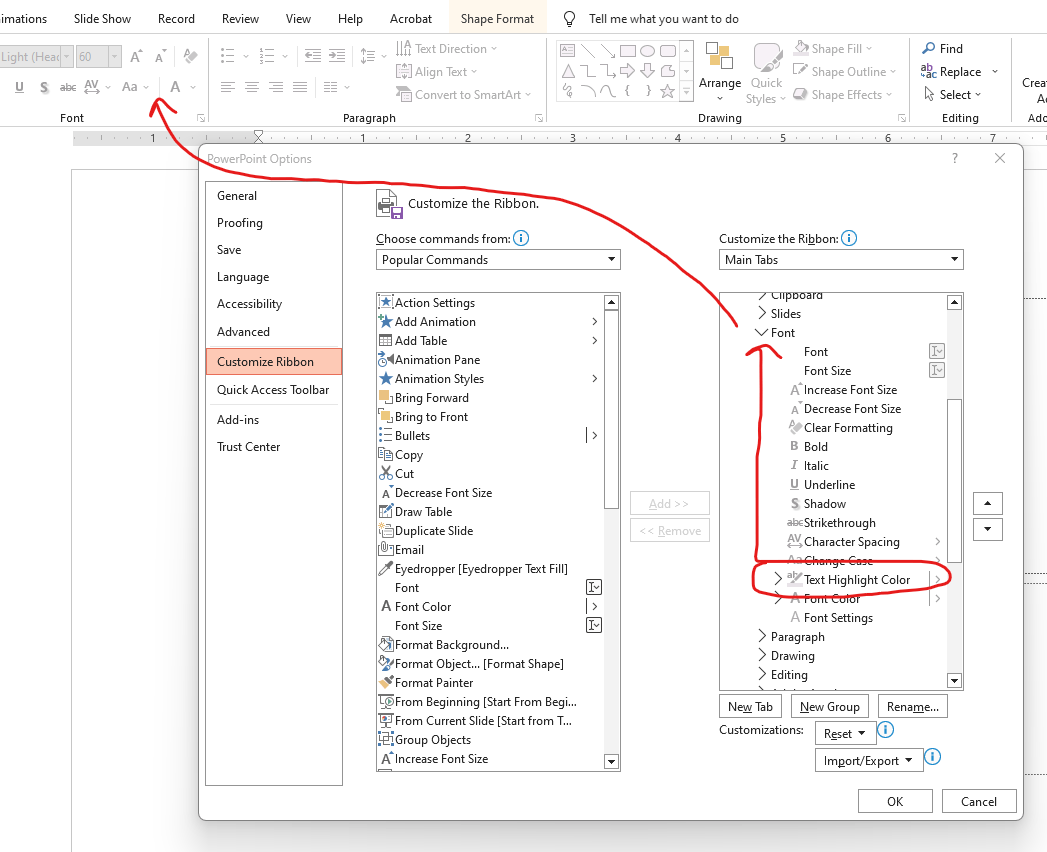Click Increase Font Size icon in ribbon
Image resolution: width=1047 pixels, height=852 pixels.
point(136,57)
